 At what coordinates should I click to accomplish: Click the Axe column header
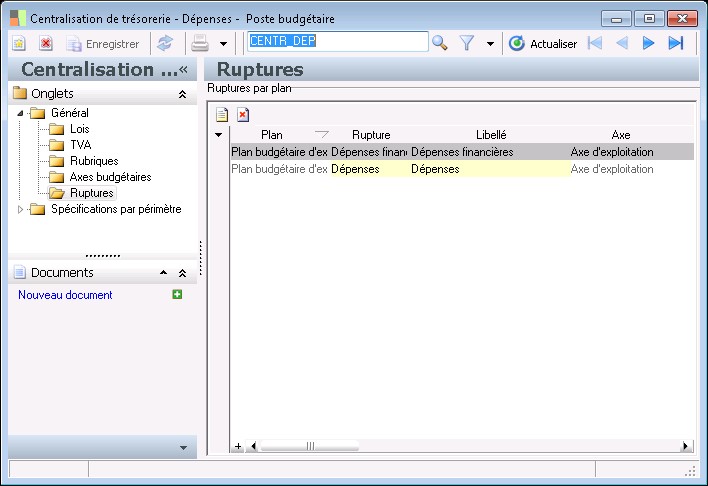pos(621,135)
